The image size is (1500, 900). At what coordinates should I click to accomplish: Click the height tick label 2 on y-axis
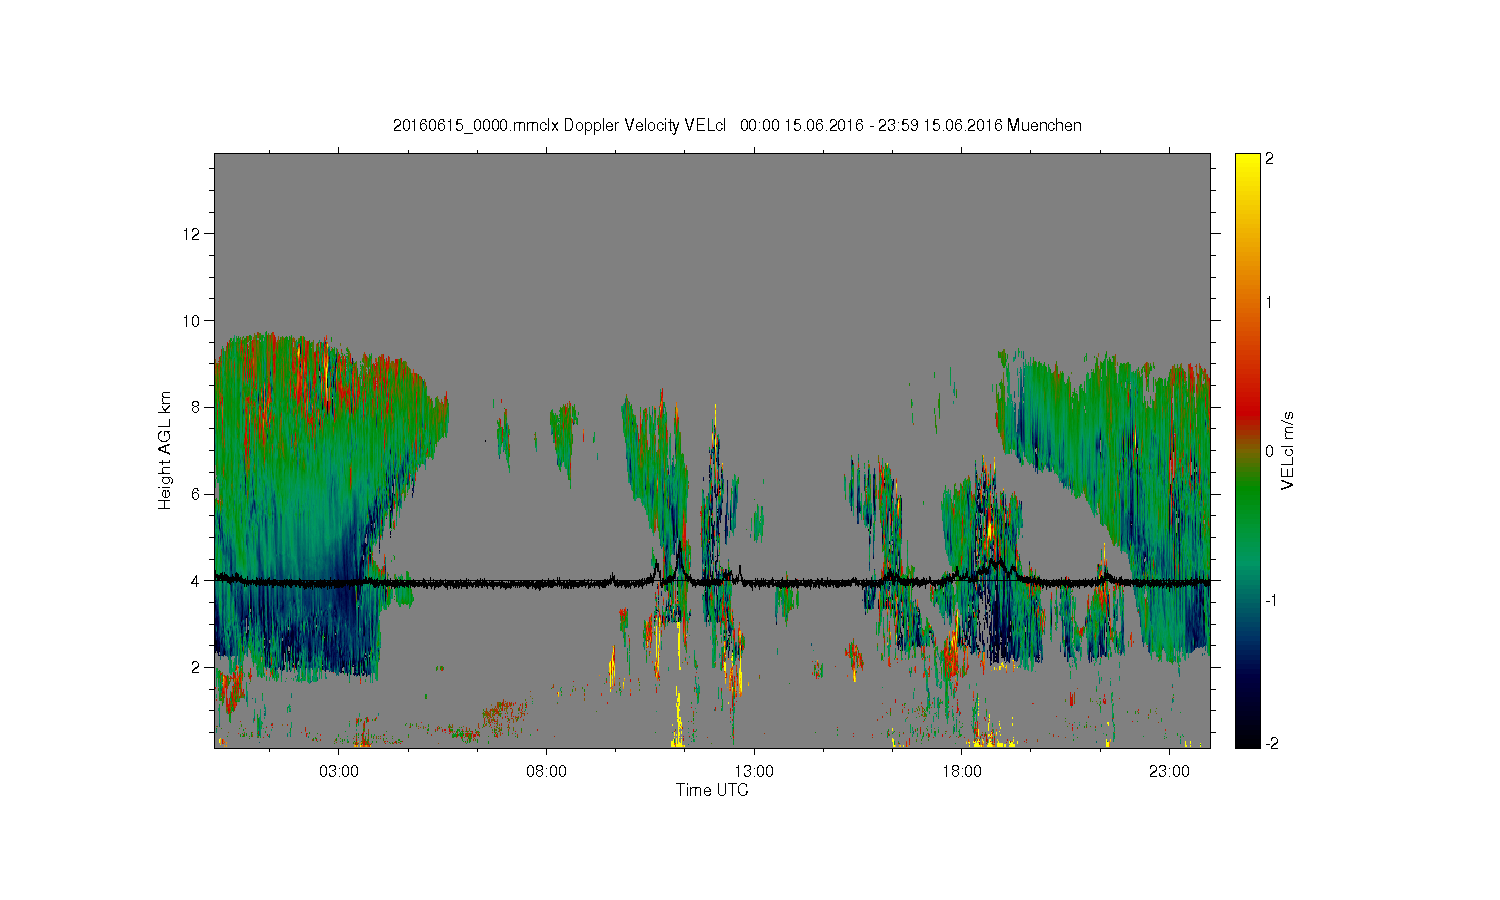point(196,667)
